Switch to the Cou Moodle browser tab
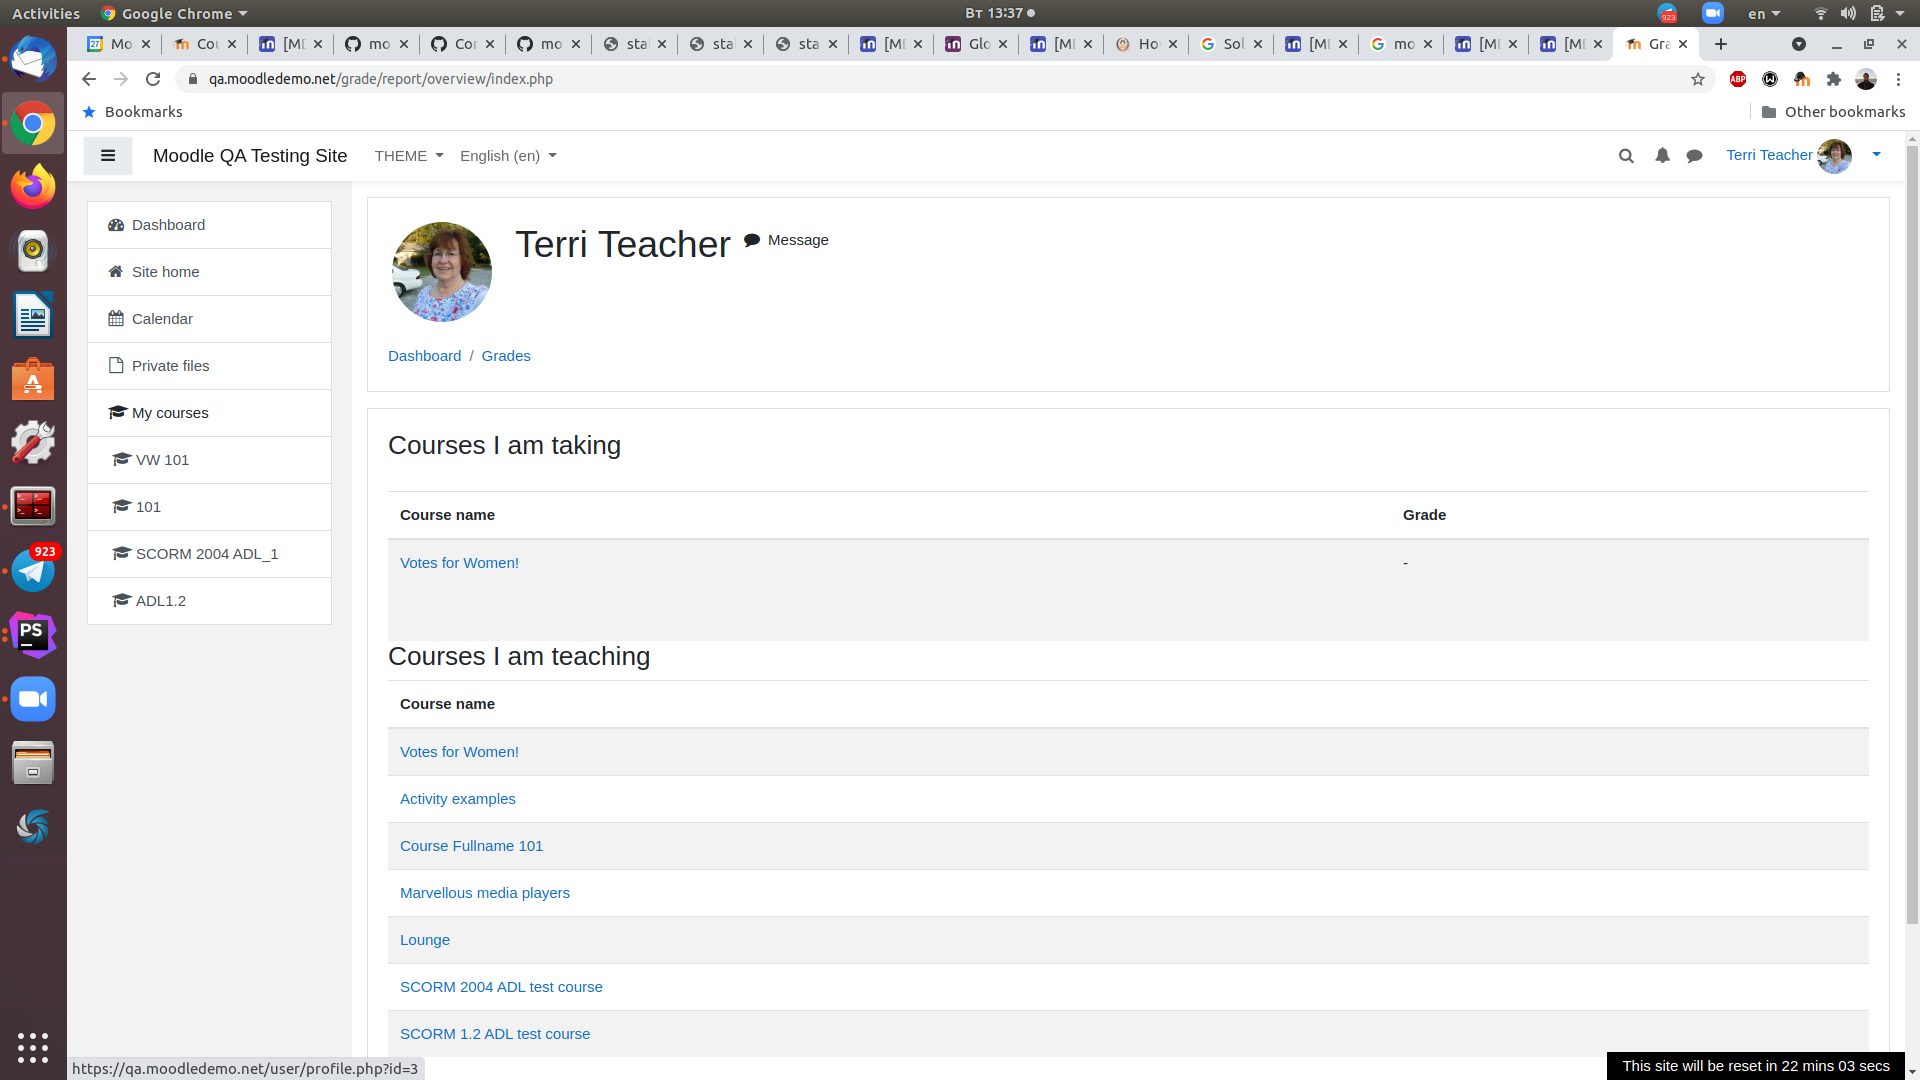Viewport: 1920px width, 1080px height. click(205, 44)
